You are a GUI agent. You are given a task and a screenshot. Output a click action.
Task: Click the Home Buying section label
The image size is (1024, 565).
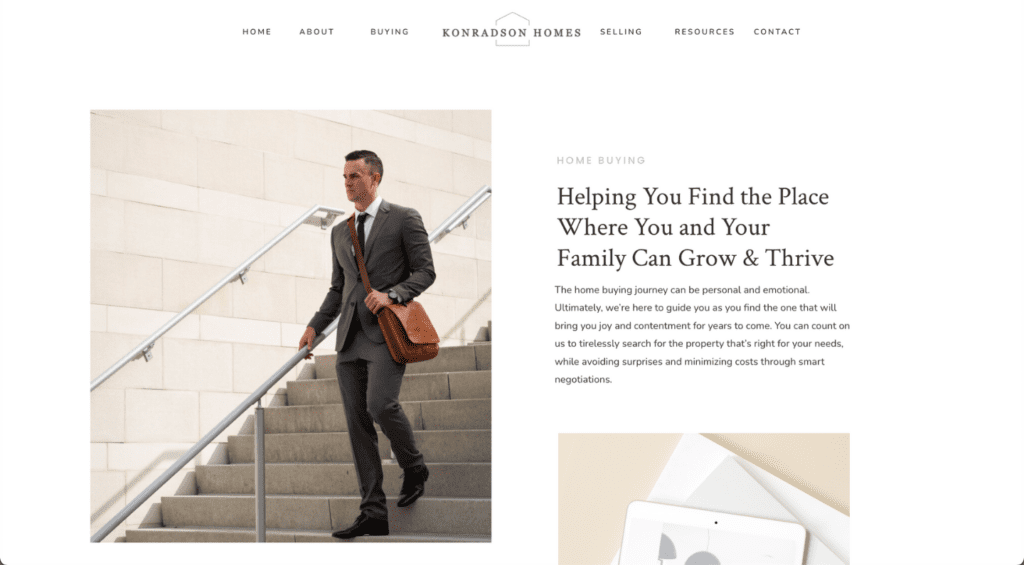click(x=601, y=160)
